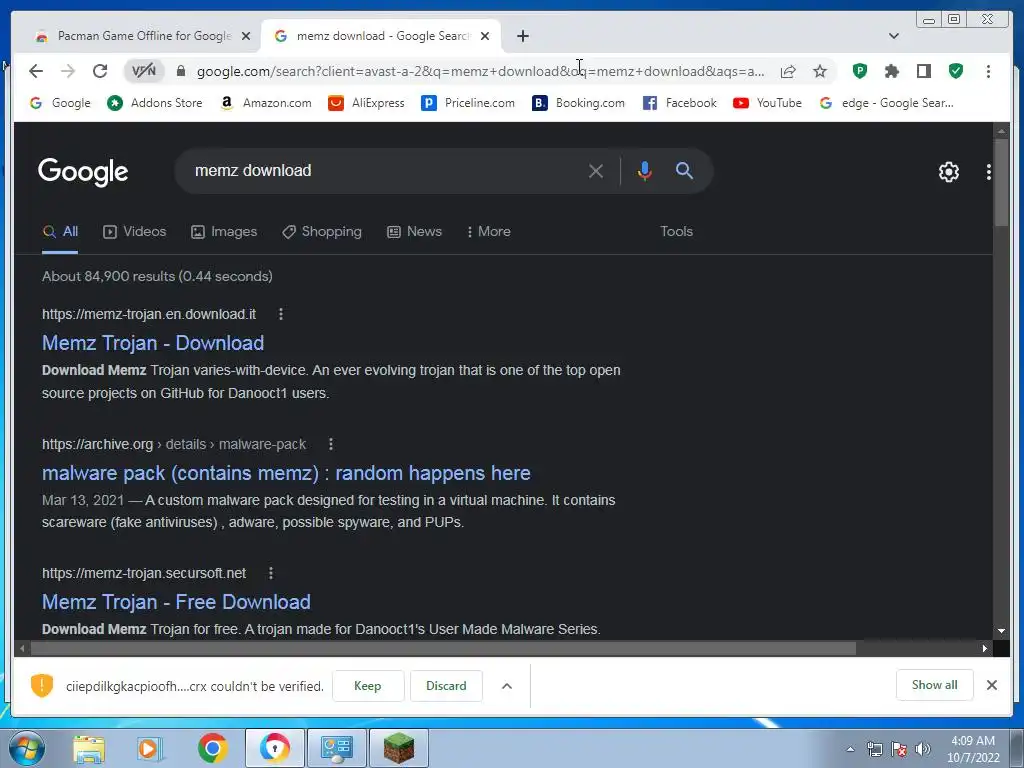The width and height of the screenshot is (1024, 768).
Task: Open the VPN toggle in address bar
Action: (x=144, y=71)
